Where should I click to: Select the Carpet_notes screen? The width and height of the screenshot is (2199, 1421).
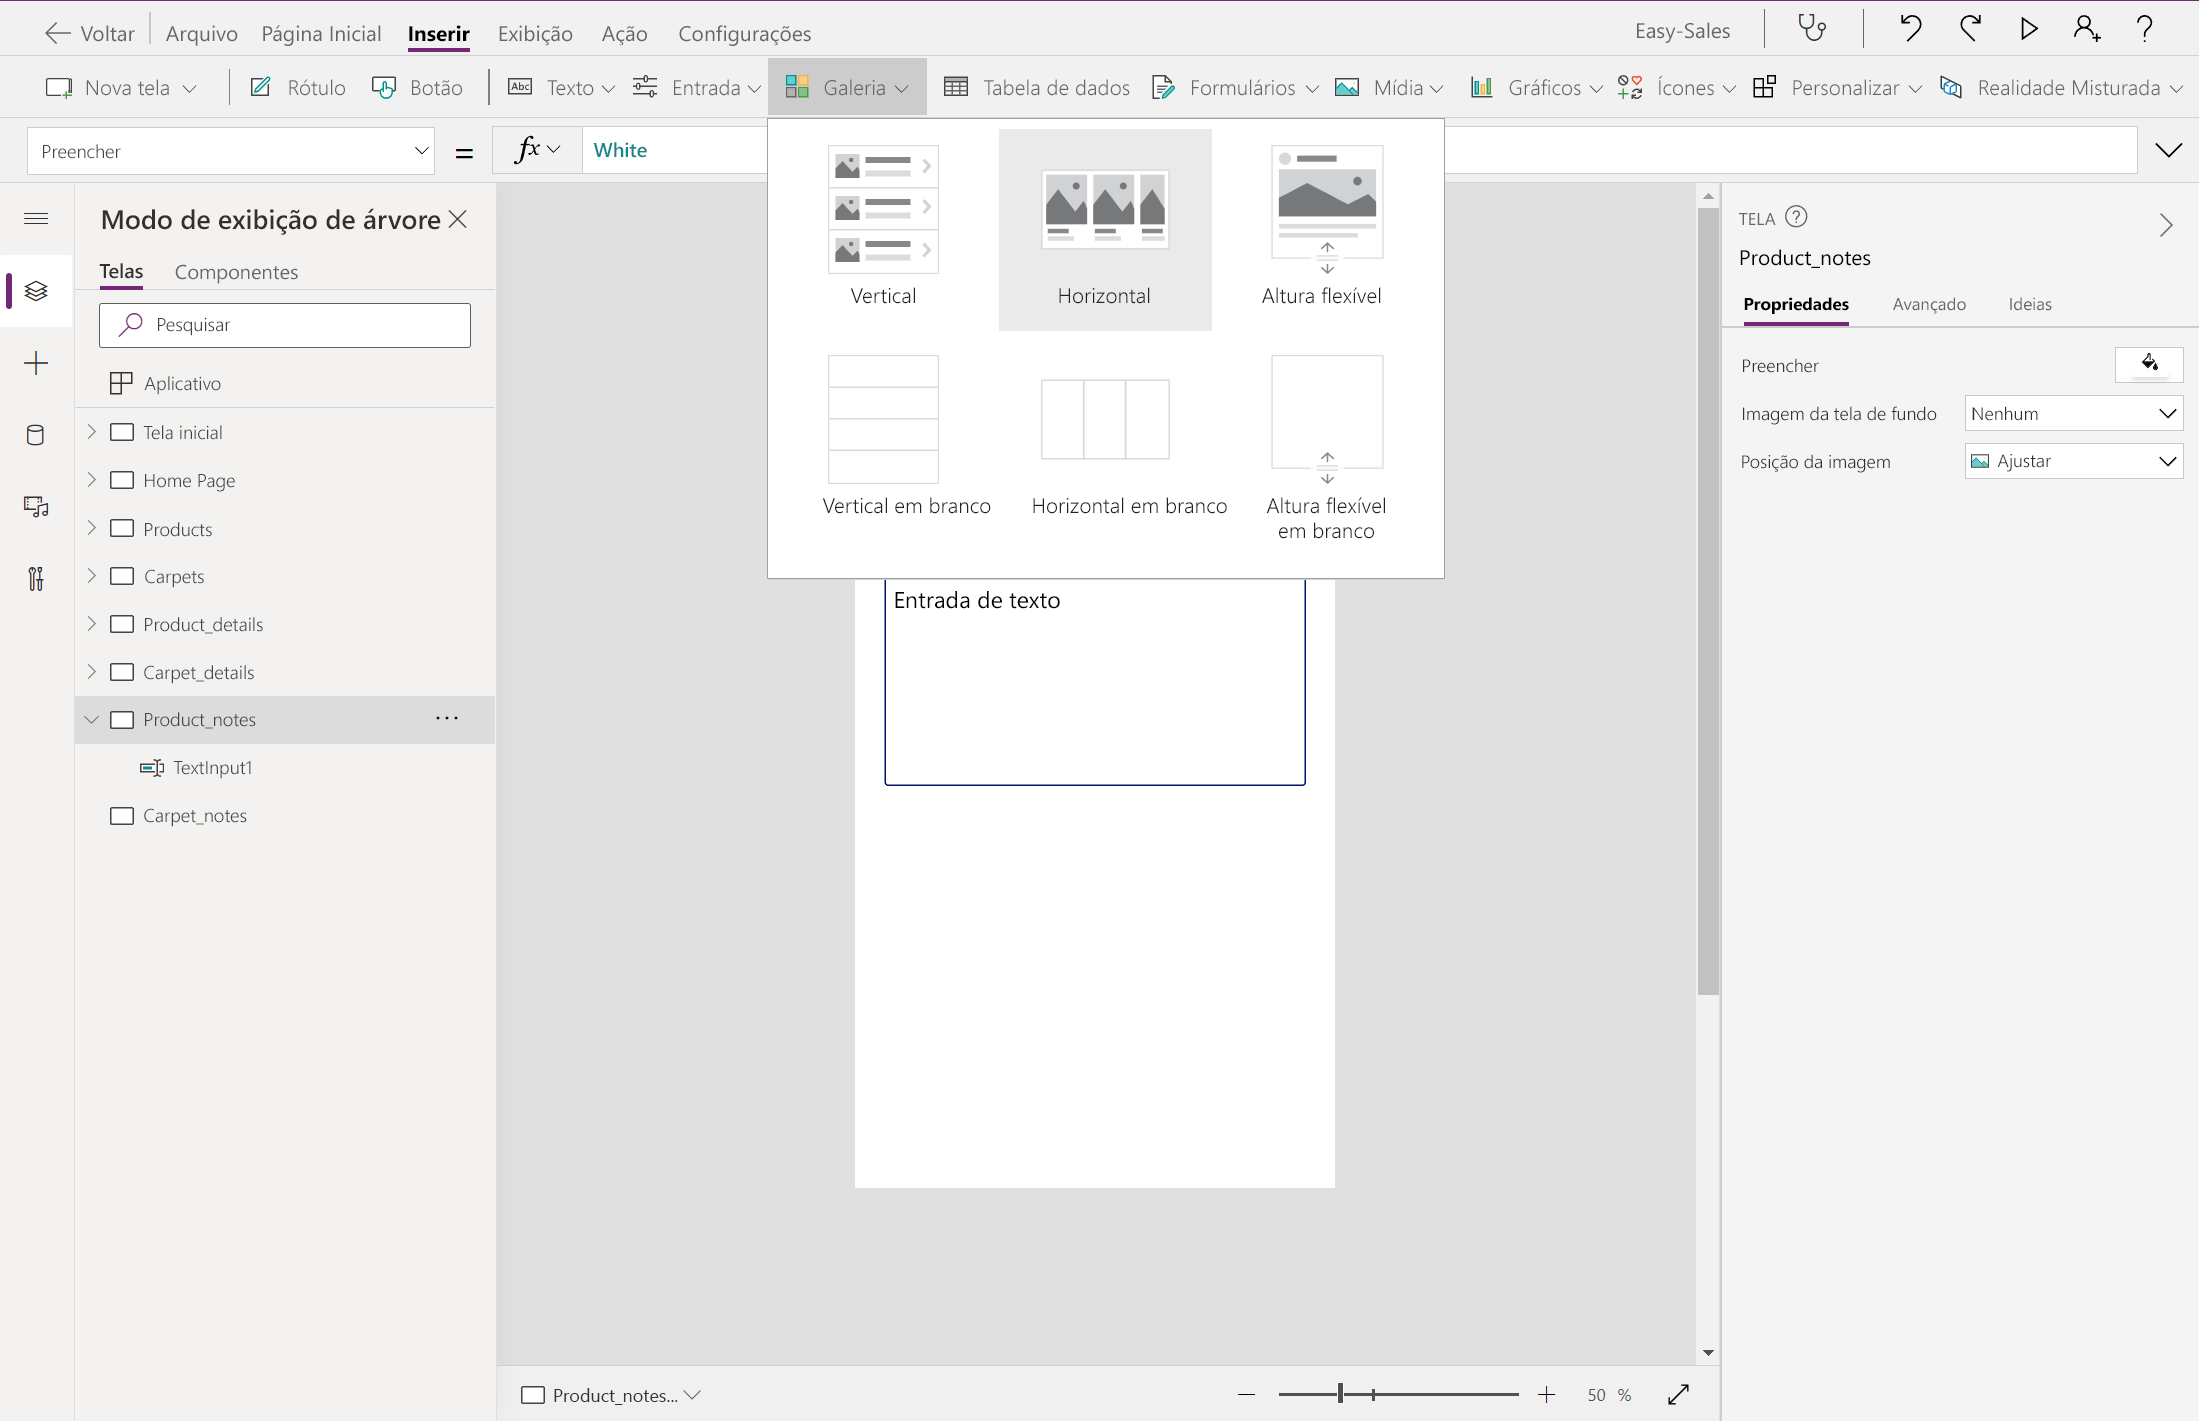(194, 815)
